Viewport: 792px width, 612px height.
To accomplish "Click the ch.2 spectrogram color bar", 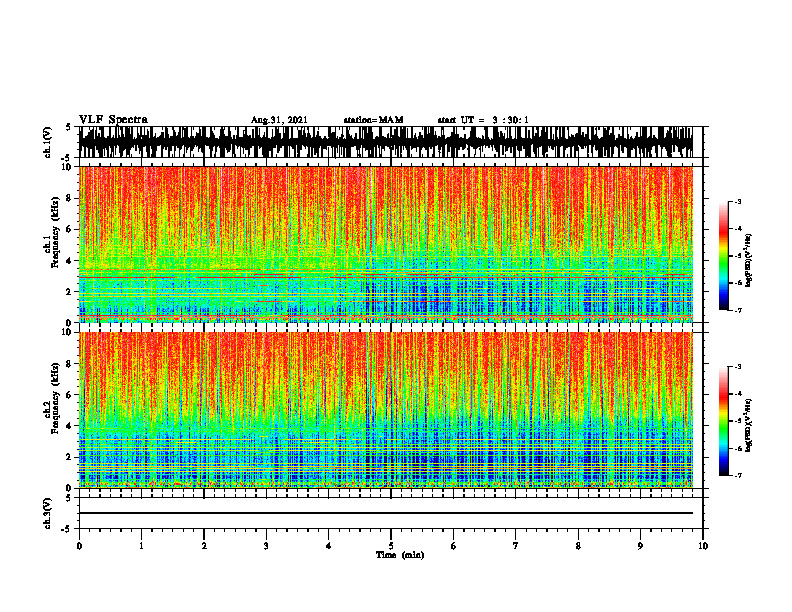I will tap(723, 421).
